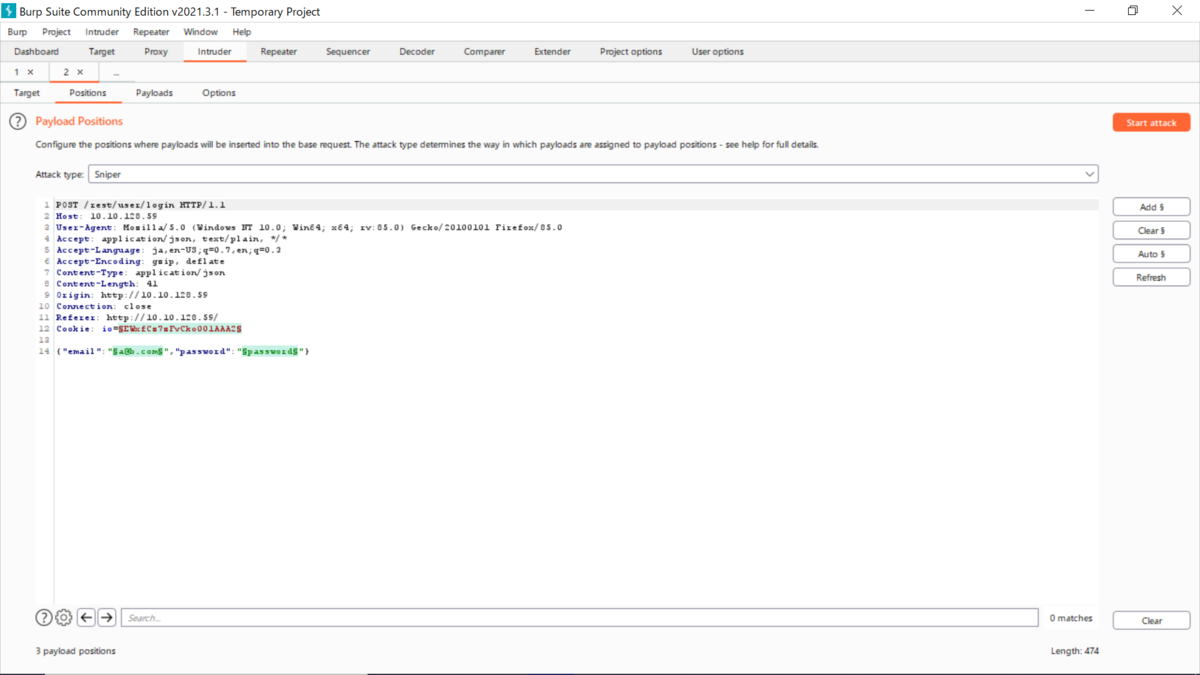Click the Host header line
The image size is (1200, 675).
pyautogui.click(x=106, y=216)
